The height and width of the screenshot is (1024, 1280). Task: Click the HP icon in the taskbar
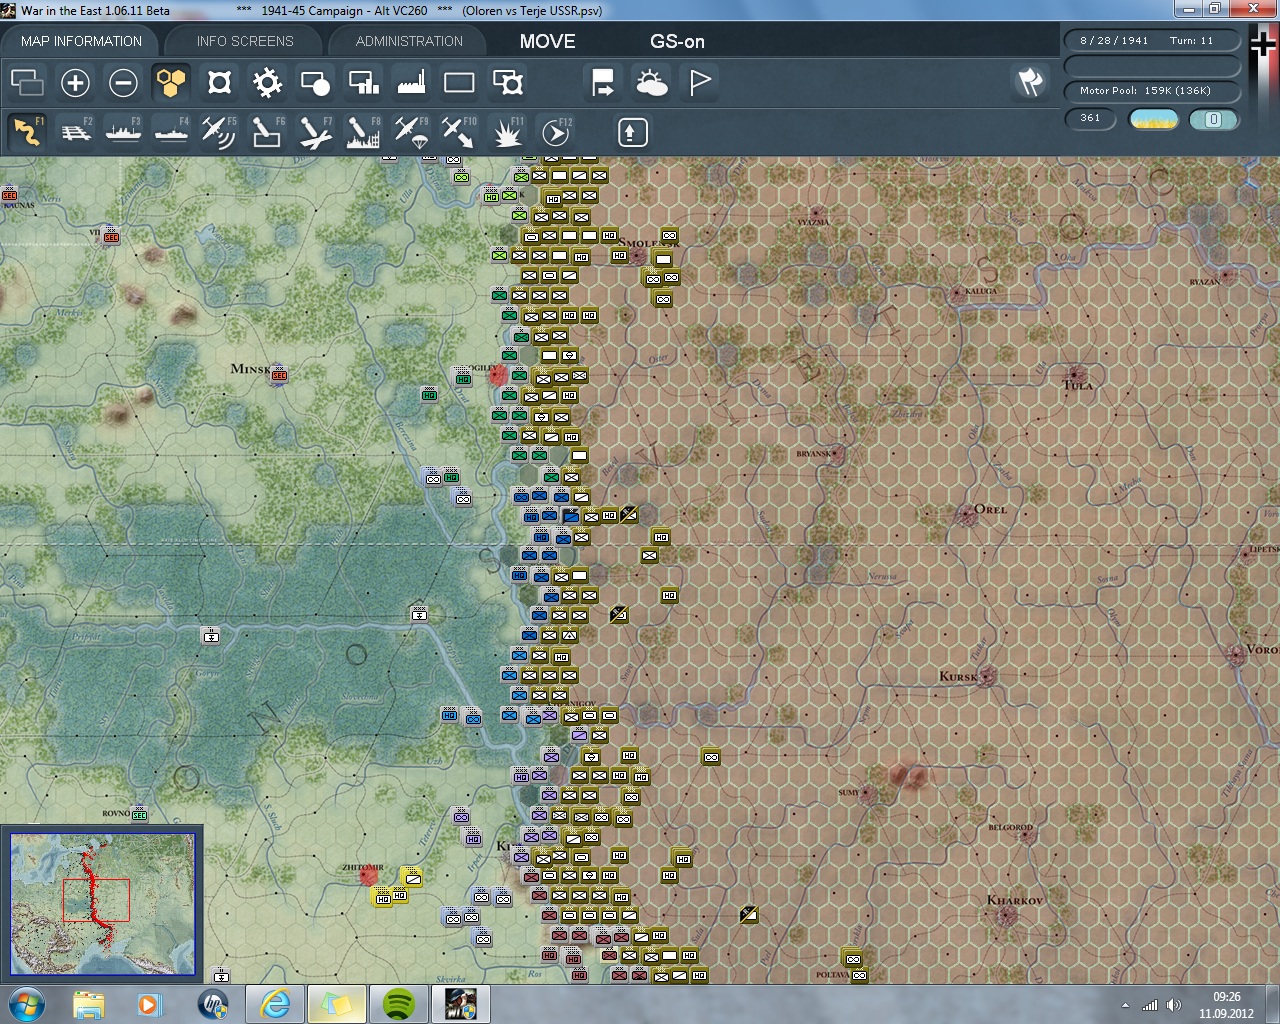[x=213, y=1004]
